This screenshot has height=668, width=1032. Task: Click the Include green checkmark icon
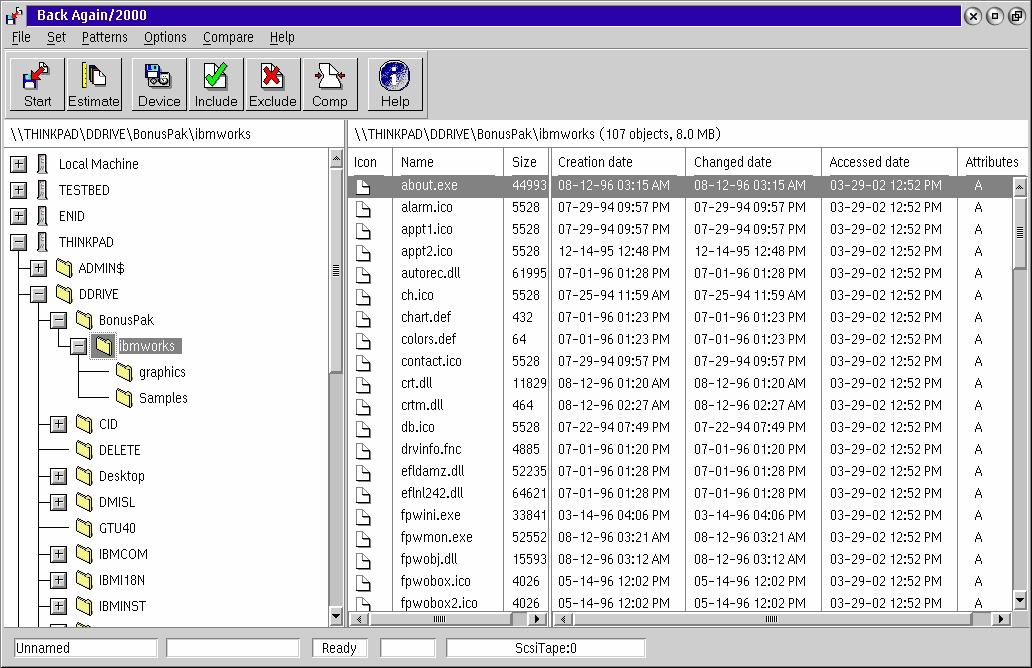coord(216,84)
